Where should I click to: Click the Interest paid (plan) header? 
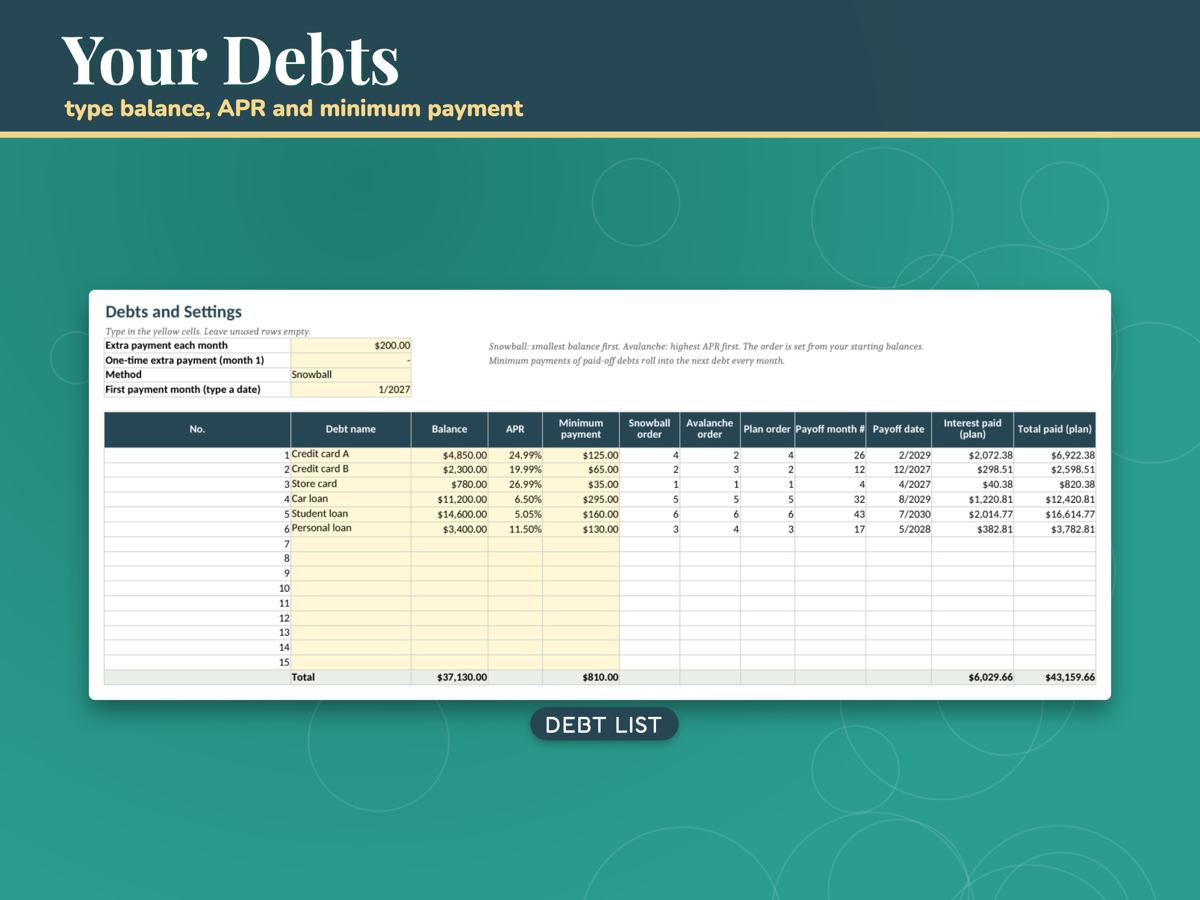(972, 429)
